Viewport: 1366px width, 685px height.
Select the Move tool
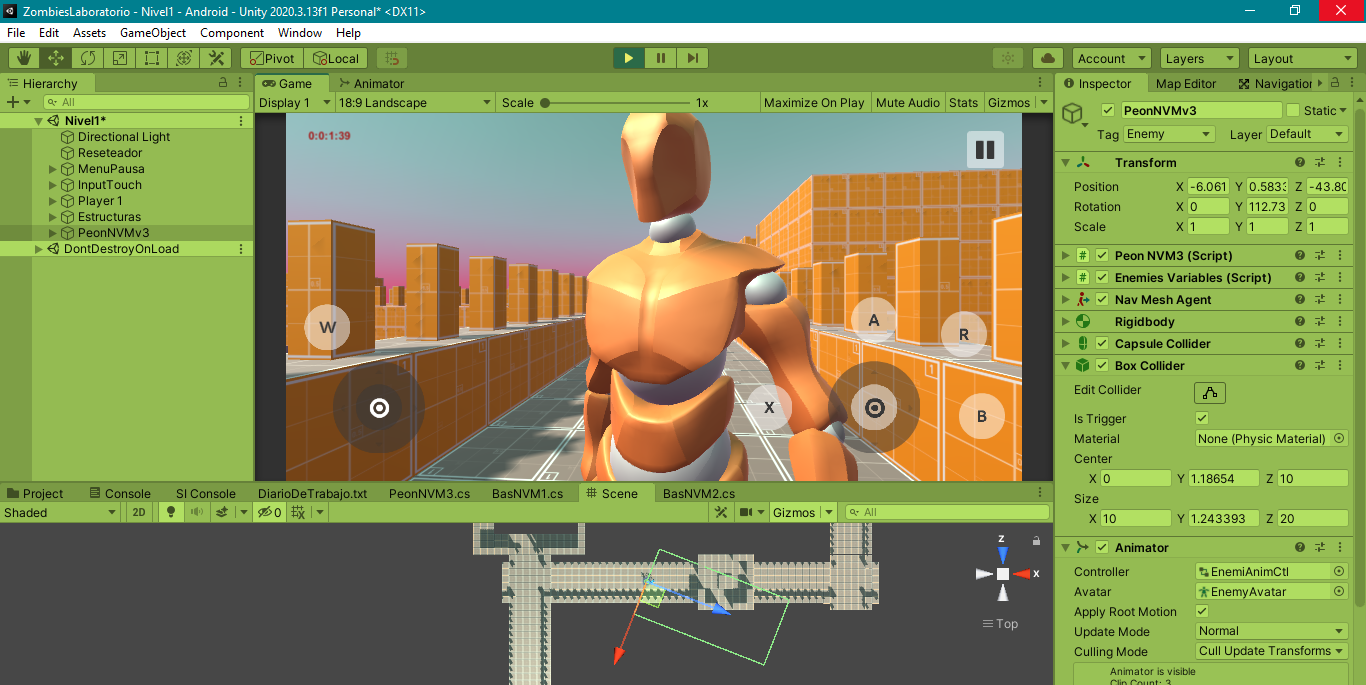56,58
